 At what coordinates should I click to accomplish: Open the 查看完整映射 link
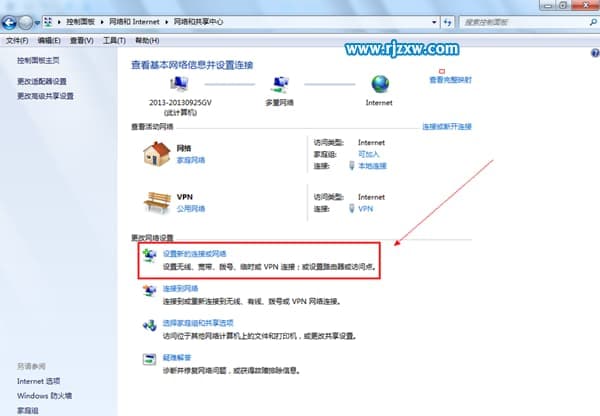click(450, 80)
